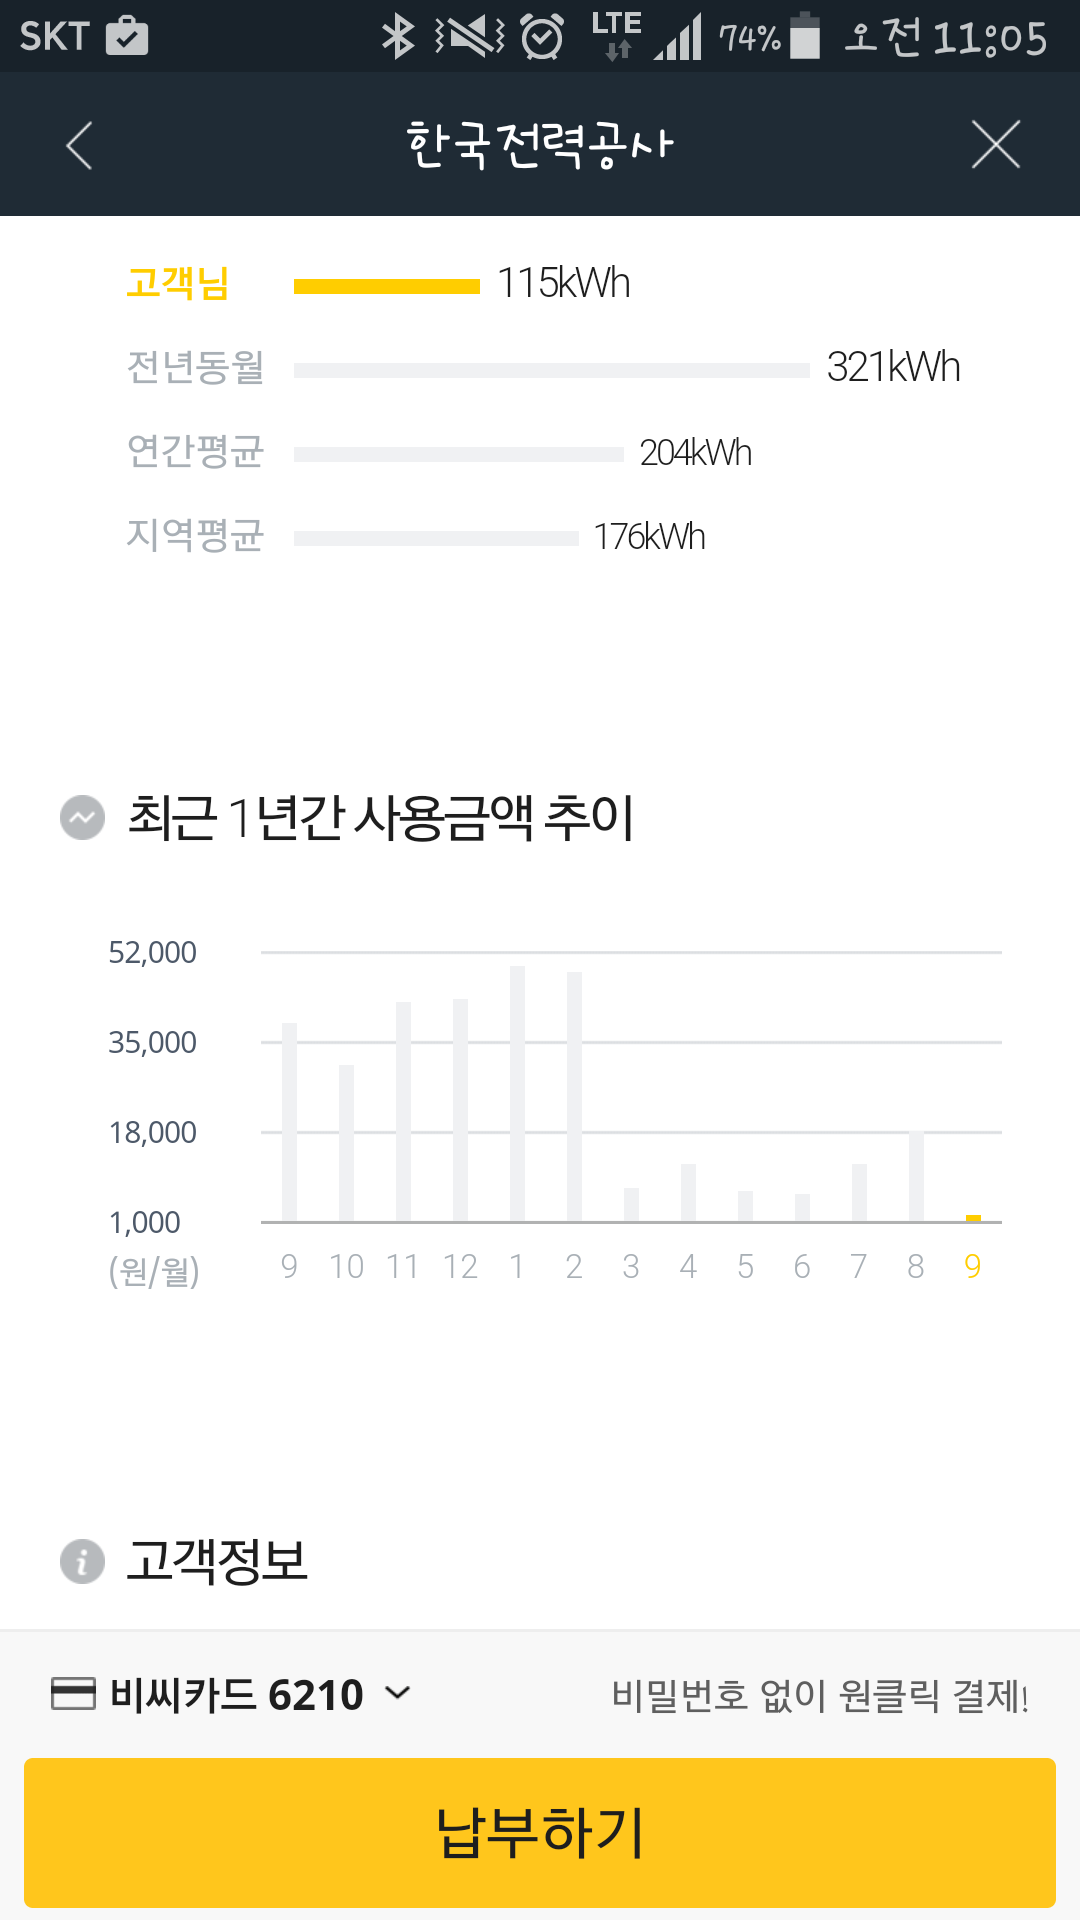
Task: Tap the 고객정보 section heading
Action: (217, 1561)
